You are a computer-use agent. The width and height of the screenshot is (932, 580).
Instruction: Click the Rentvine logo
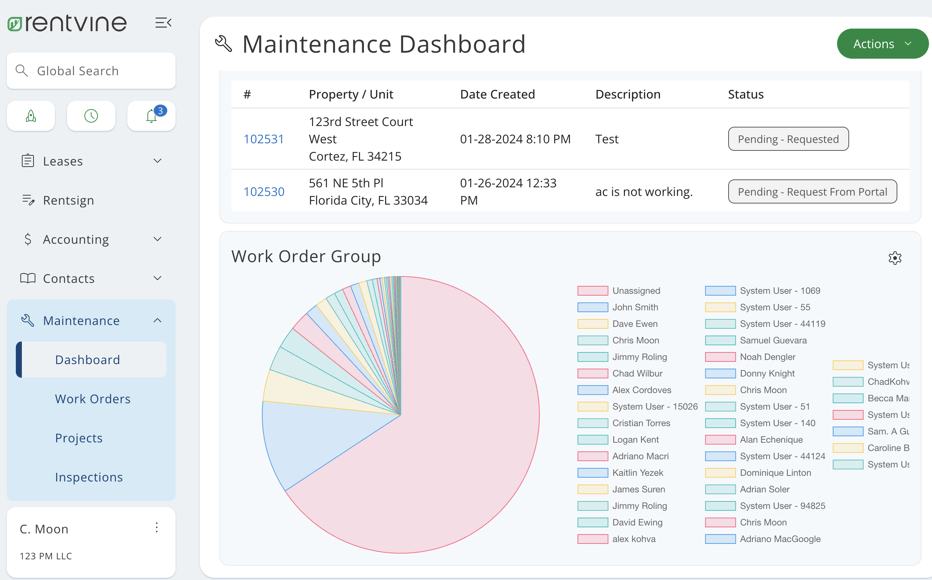(65, 22)
